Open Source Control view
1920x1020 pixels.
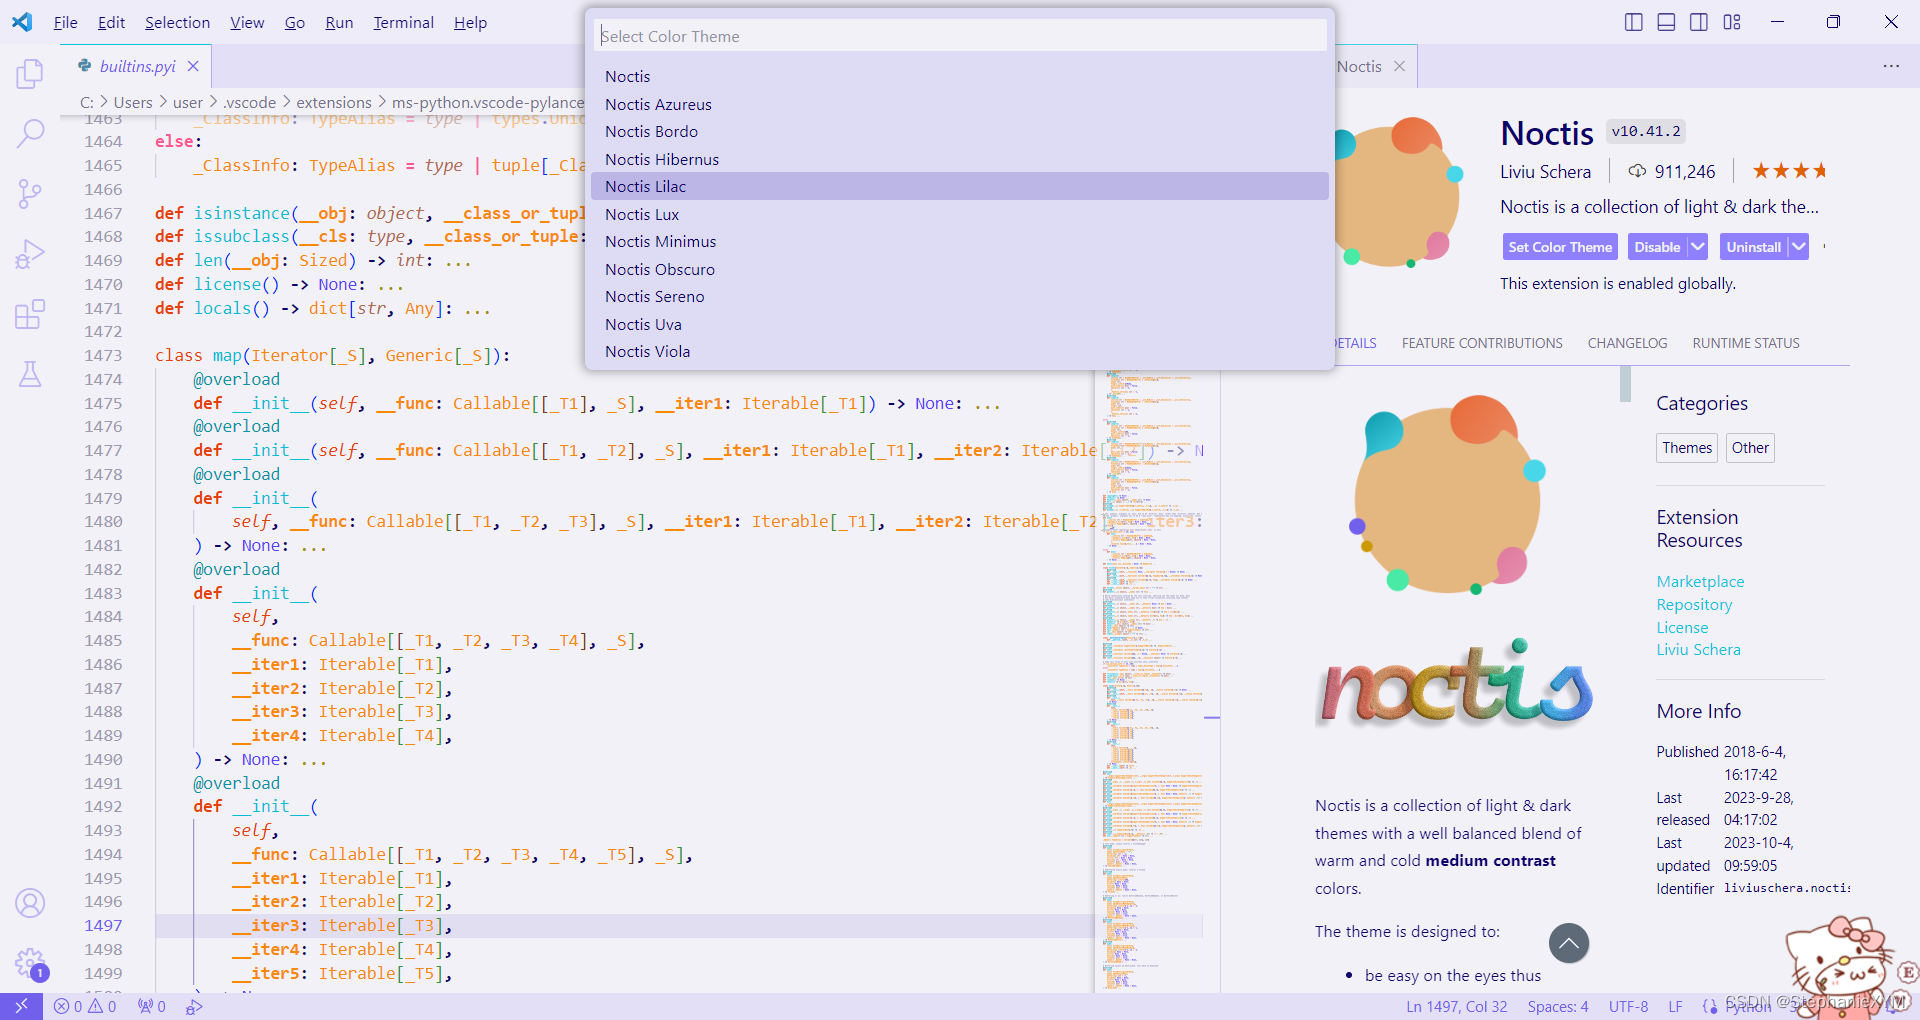coord(30,193)
